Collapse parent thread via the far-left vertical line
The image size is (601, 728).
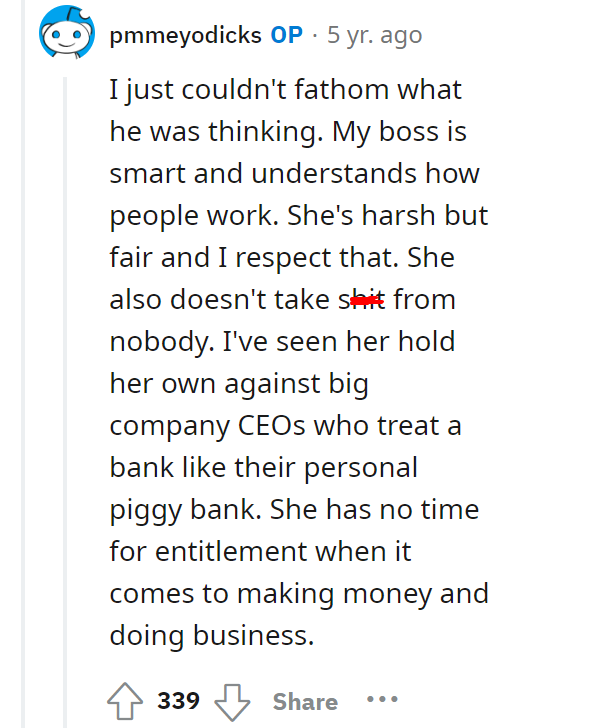23,364
